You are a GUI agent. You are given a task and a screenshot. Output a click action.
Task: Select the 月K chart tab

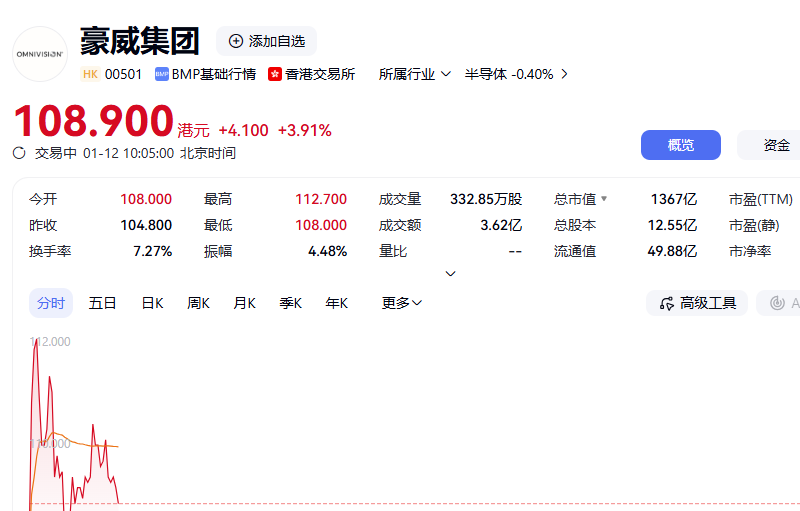tap(244, 303)
